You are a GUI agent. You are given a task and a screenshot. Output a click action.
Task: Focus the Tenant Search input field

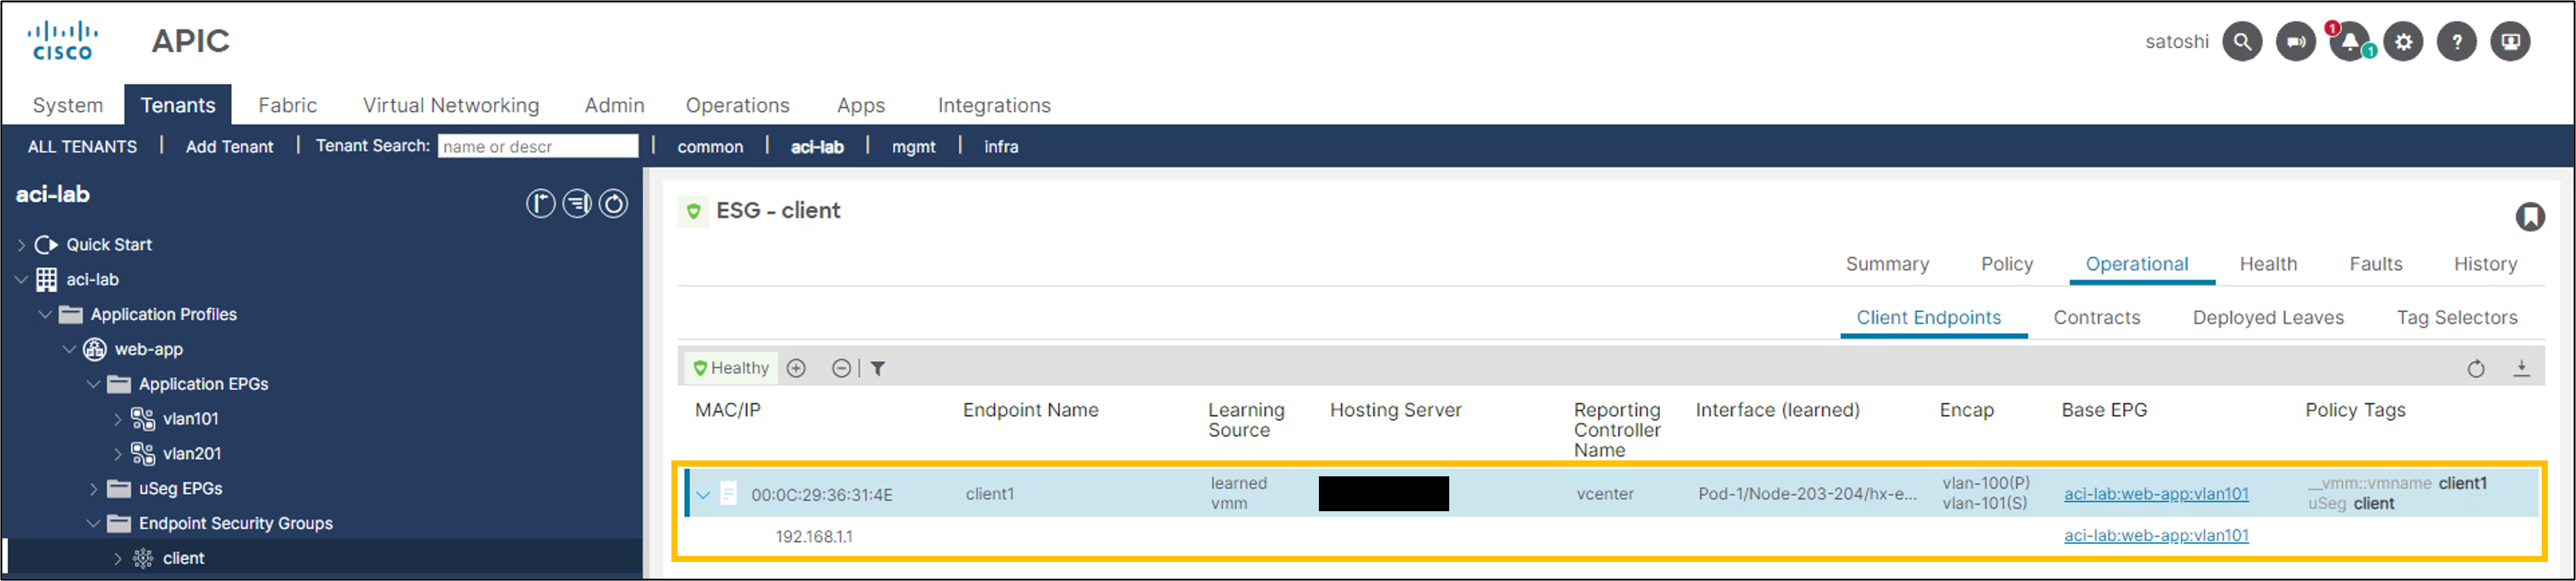538,146
